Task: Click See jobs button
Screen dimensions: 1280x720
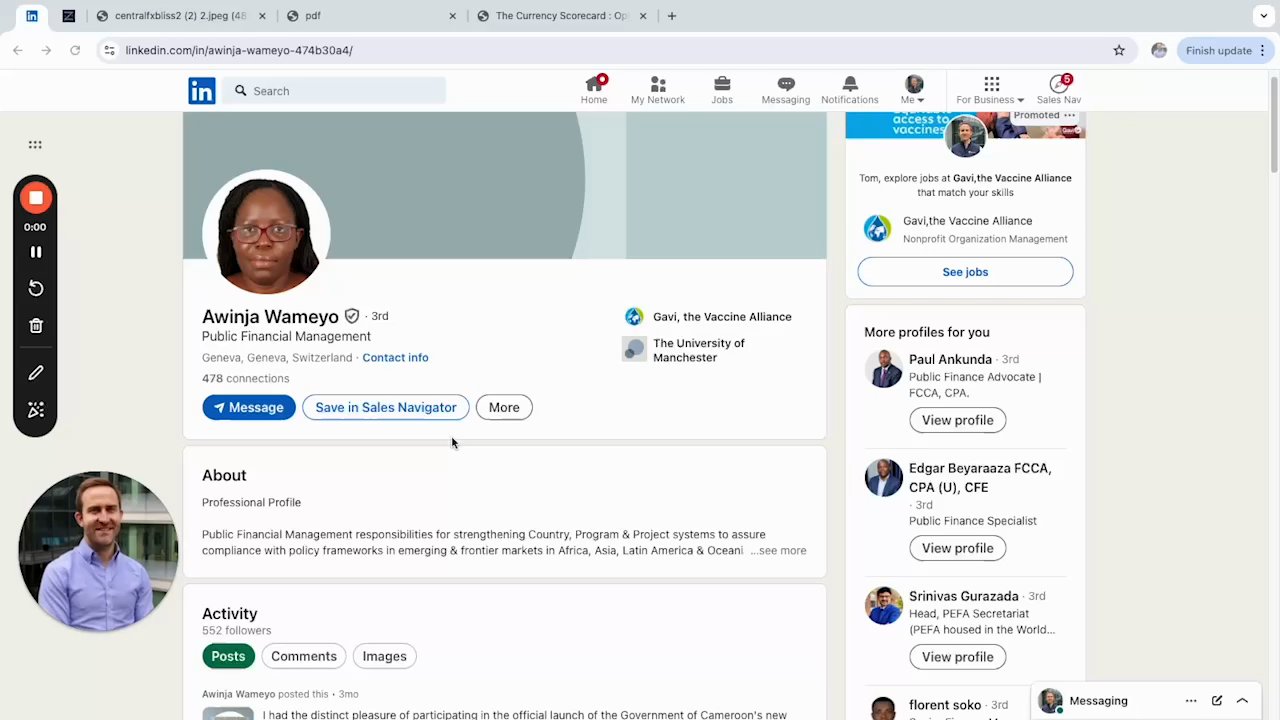Action: coord(965,272)
